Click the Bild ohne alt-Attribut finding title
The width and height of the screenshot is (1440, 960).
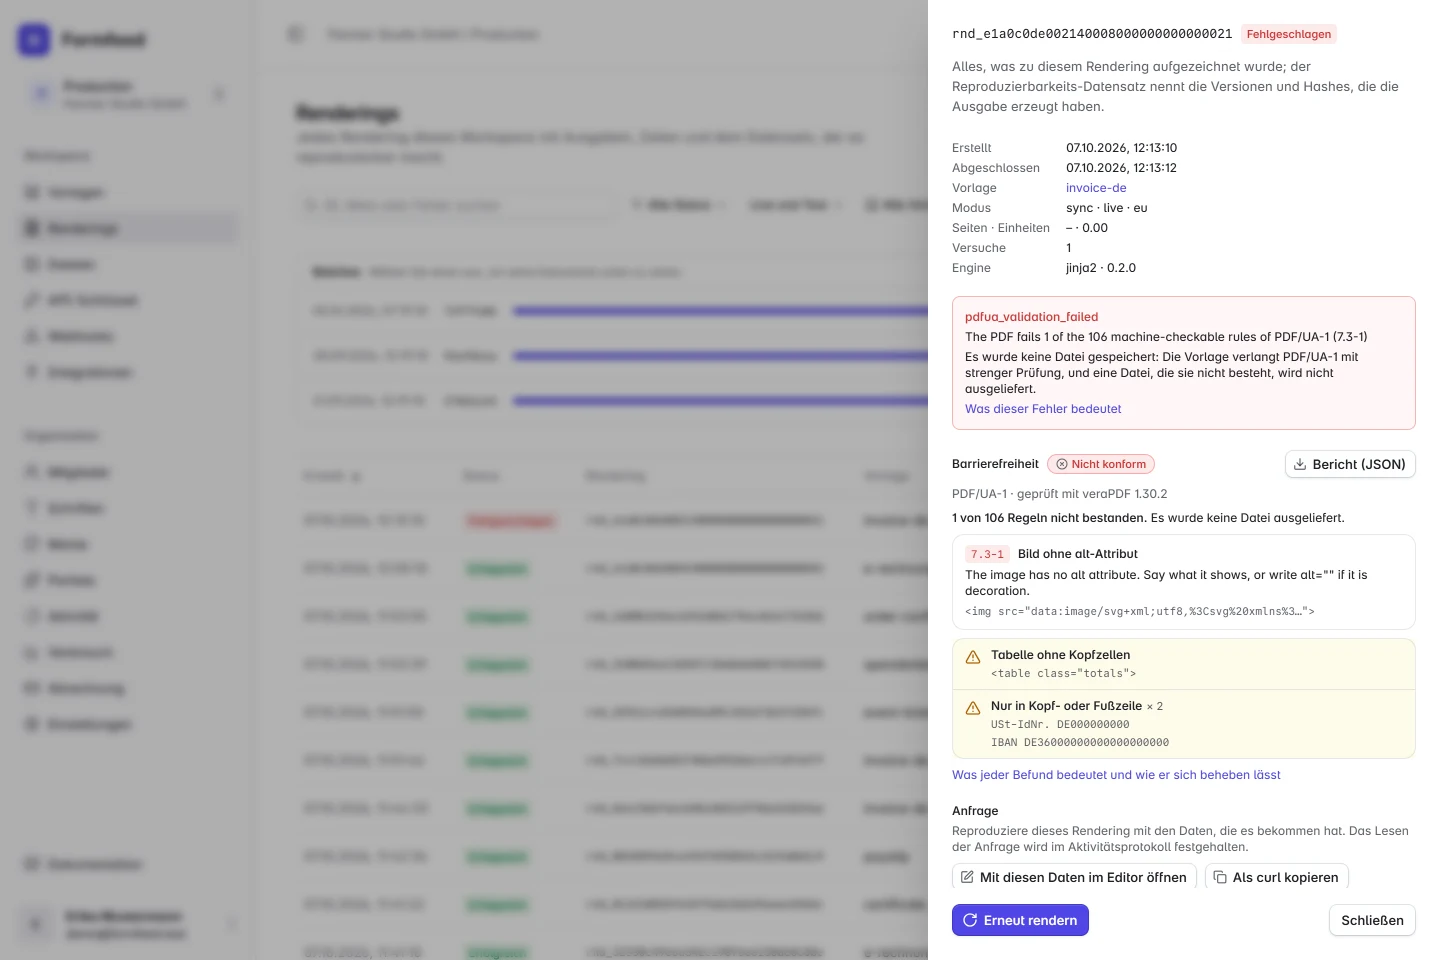pyautogui.click(x=1077, y=554)
